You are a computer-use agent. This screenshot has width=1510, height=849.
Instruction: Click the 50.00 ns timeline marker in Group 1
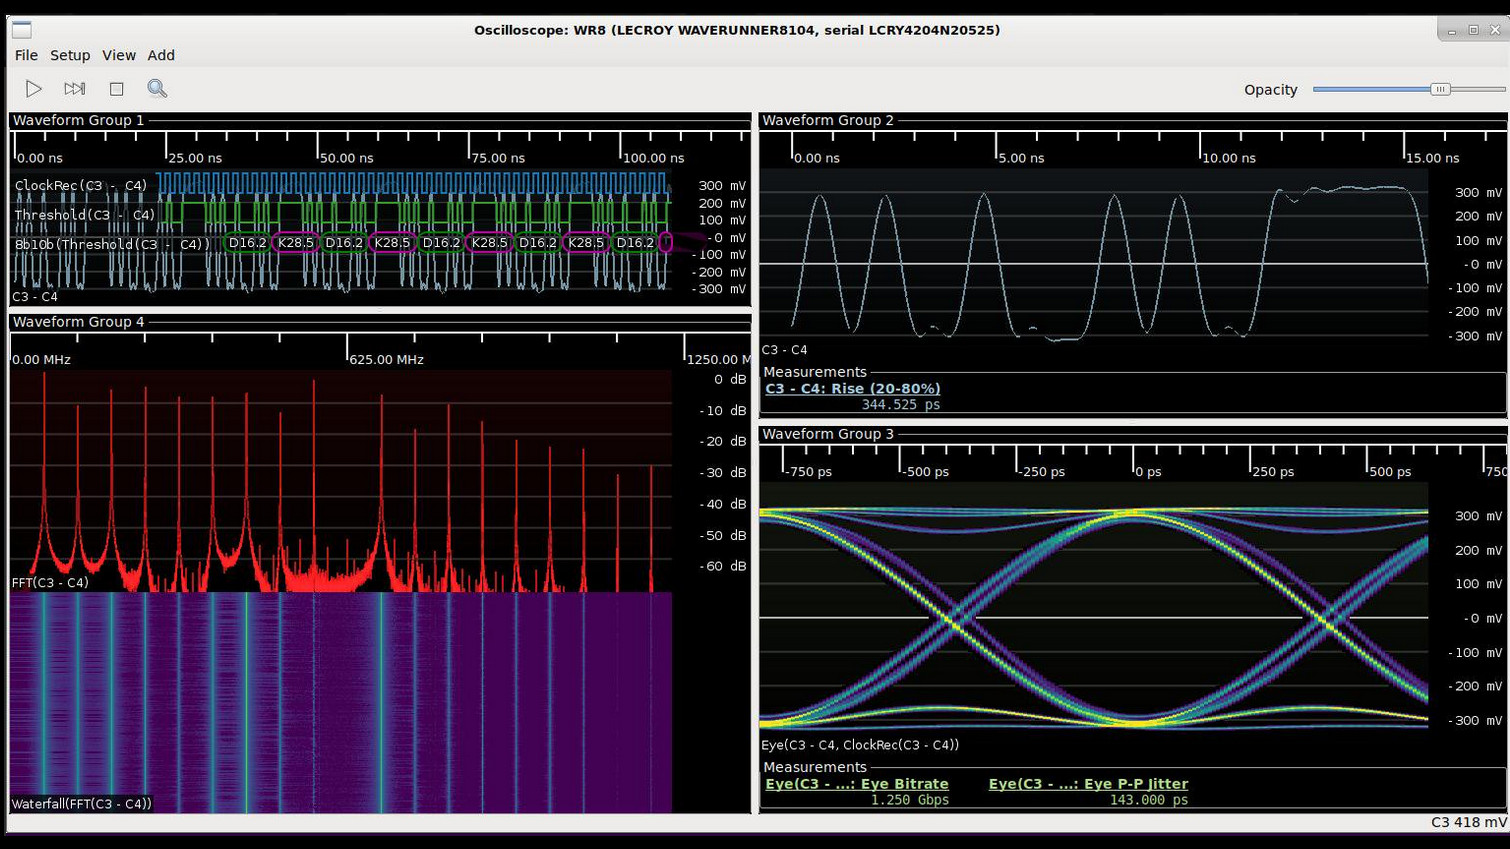point(346,158)
